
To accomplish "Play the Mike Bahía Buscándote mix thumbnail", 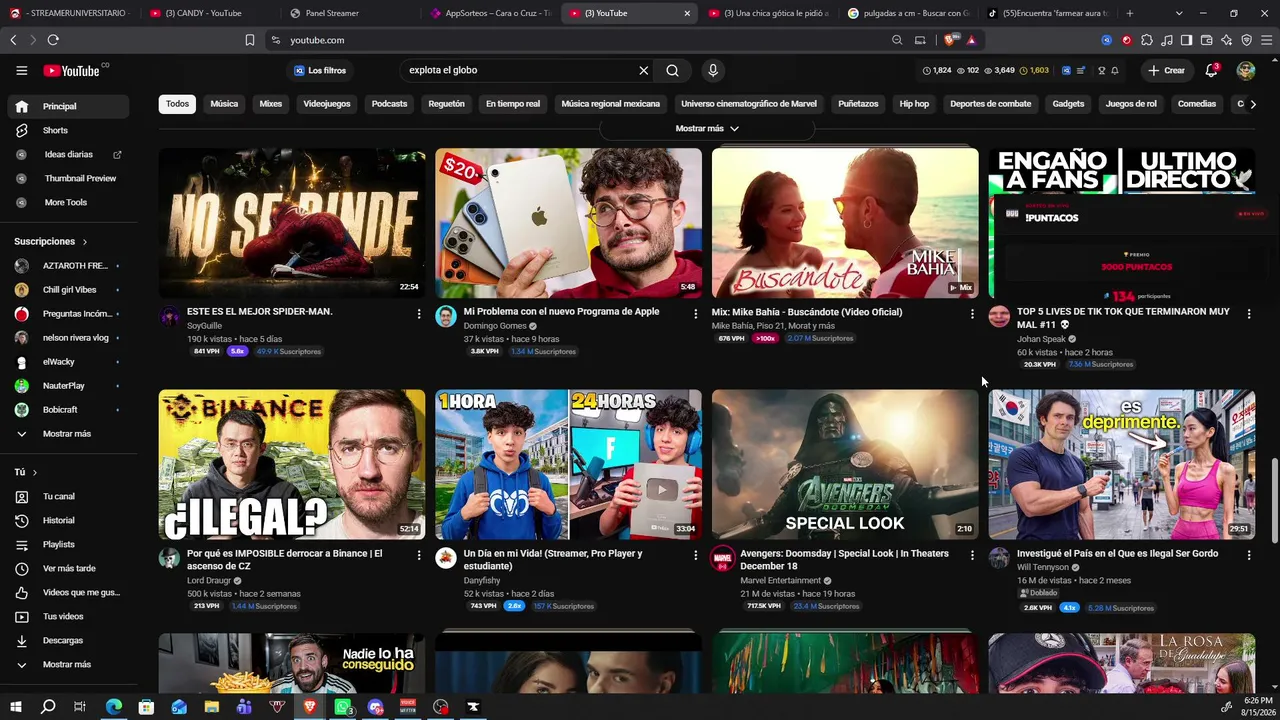I will point(845,223).
